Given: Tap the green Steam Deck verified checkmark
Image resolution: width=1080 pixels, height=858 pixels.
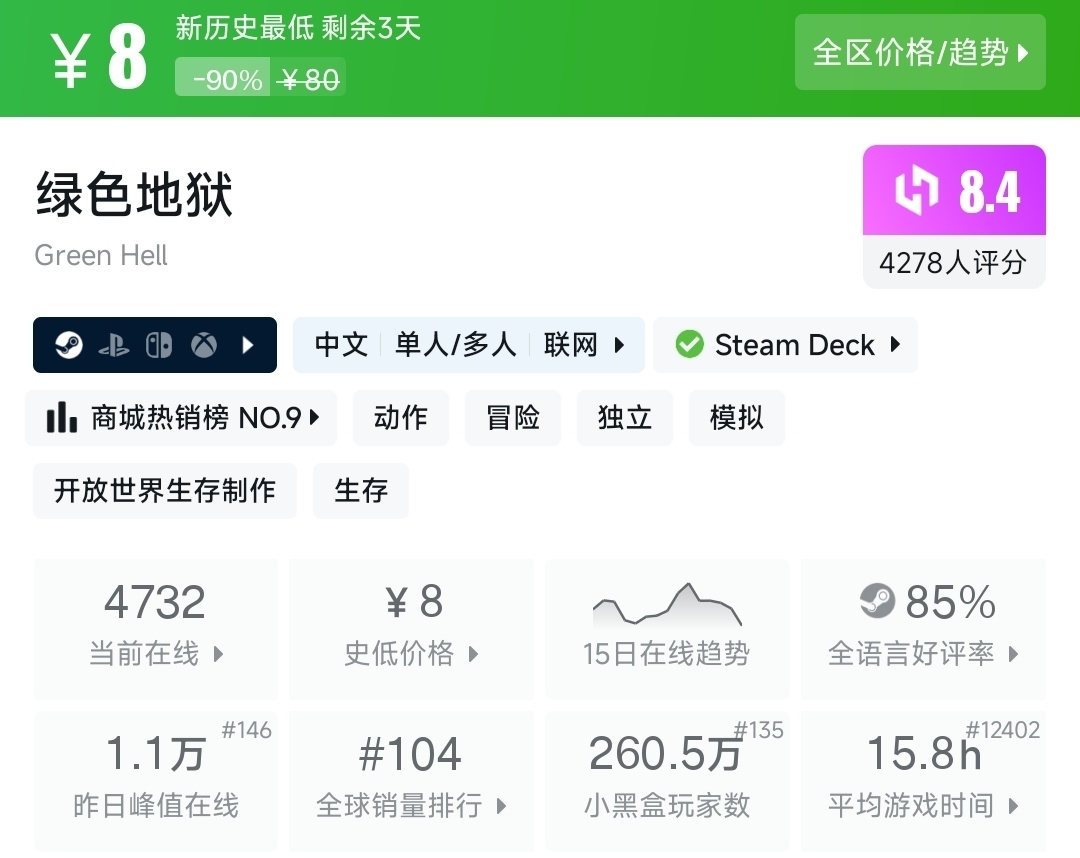Looking at the screenshot, I should coord(689,345).
